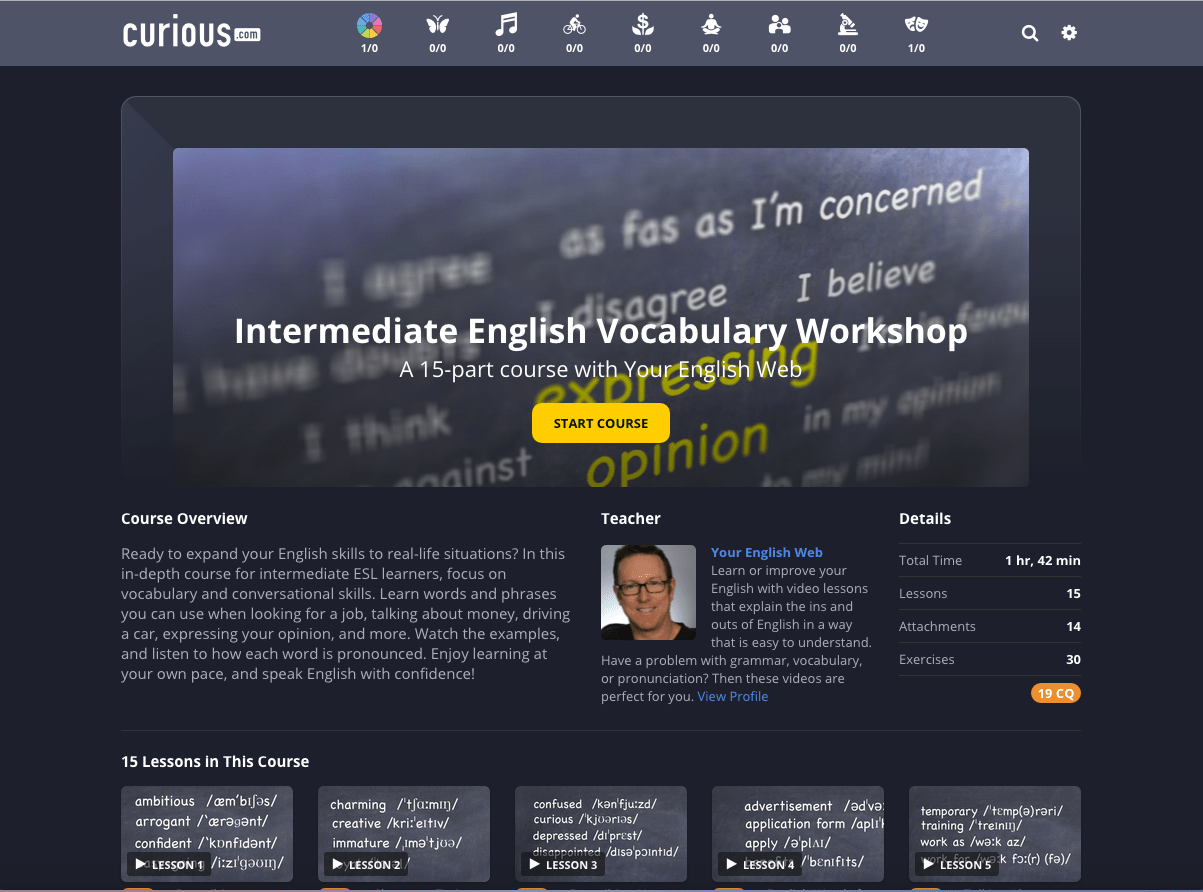The width and height of the screenshot is (1203, 892).
Task: Play Lesson 1 about ambitious and arrogant
Action: pos(207,834)
